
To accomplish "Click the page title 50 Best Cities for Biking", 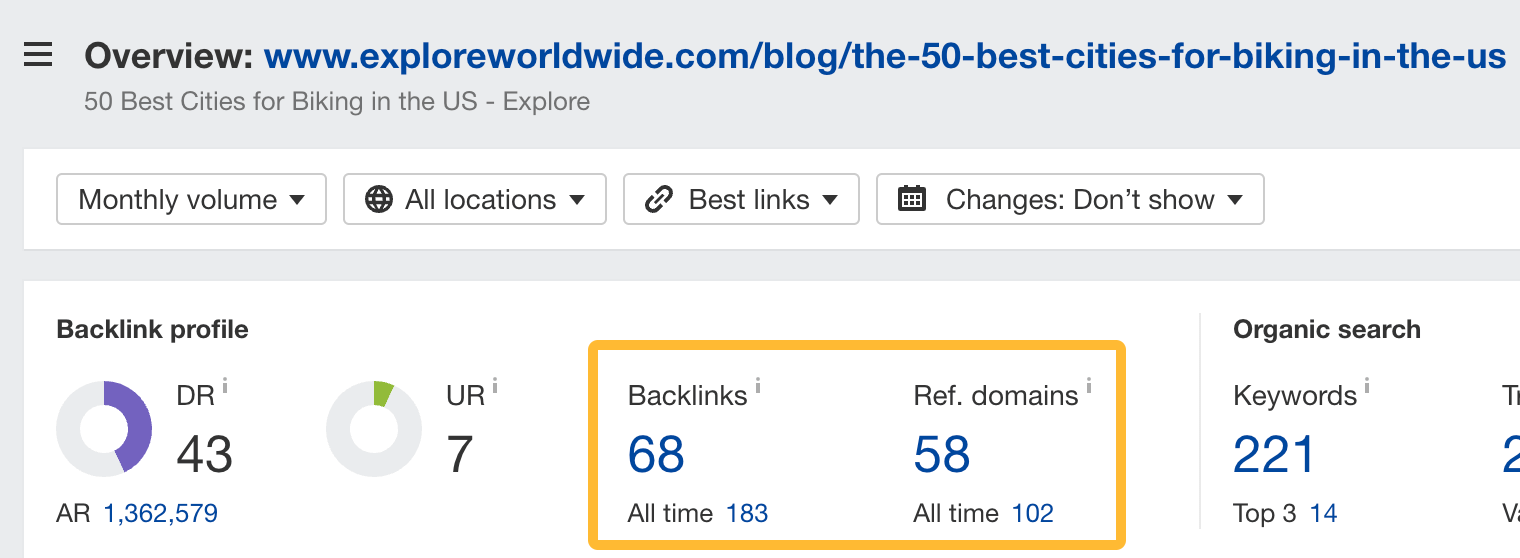I will [337, 101].
